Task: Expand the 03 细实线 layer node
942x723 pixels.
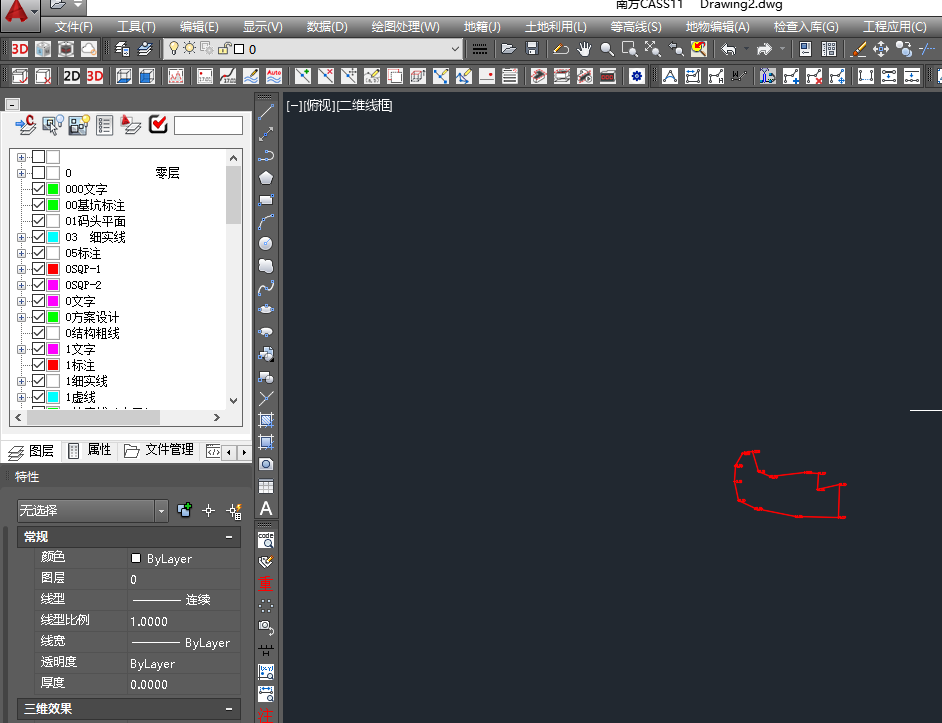Action: [x=22, y=237]
